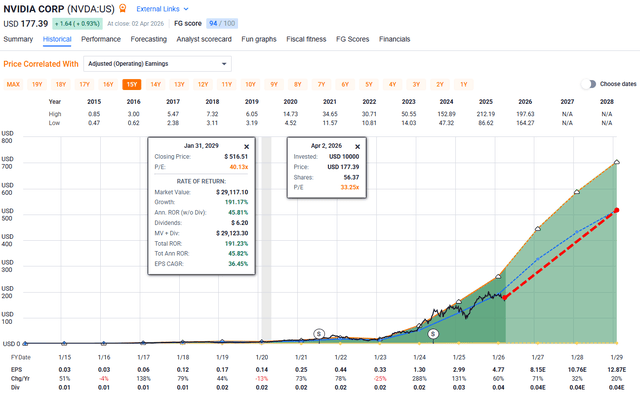This screenshot has width=640, height=394.
Task: Click the 12.87E EPS estimate for 1/29
Action: tap(616, 370)
